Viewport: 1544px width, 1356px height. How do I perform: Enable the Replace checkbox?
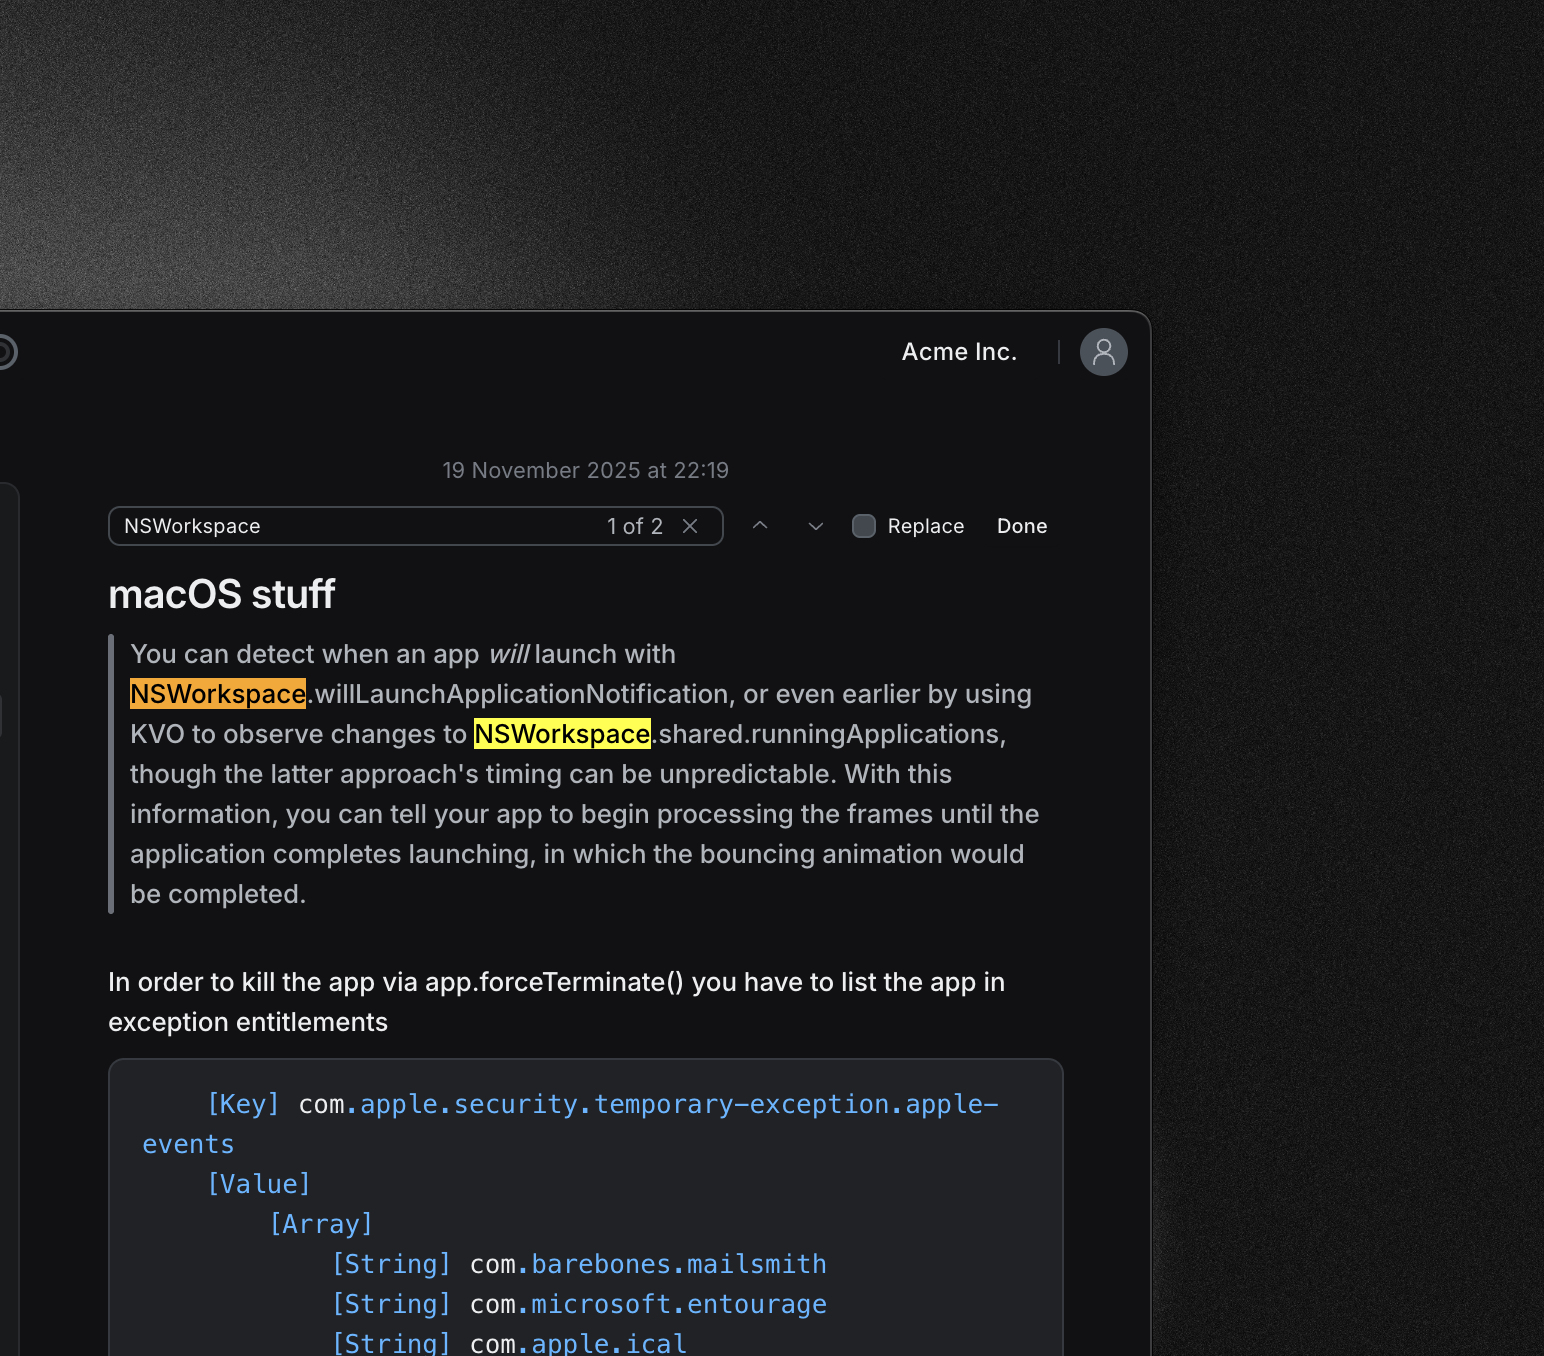pos(864,526)
